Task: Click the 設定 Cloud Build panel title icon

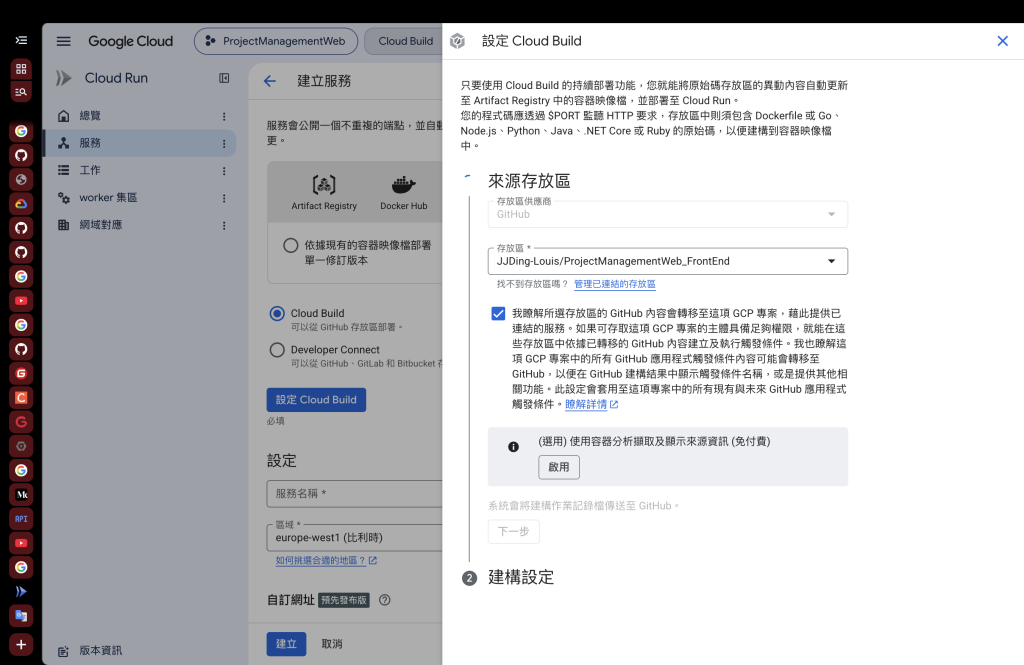Action: coord(458,41)
